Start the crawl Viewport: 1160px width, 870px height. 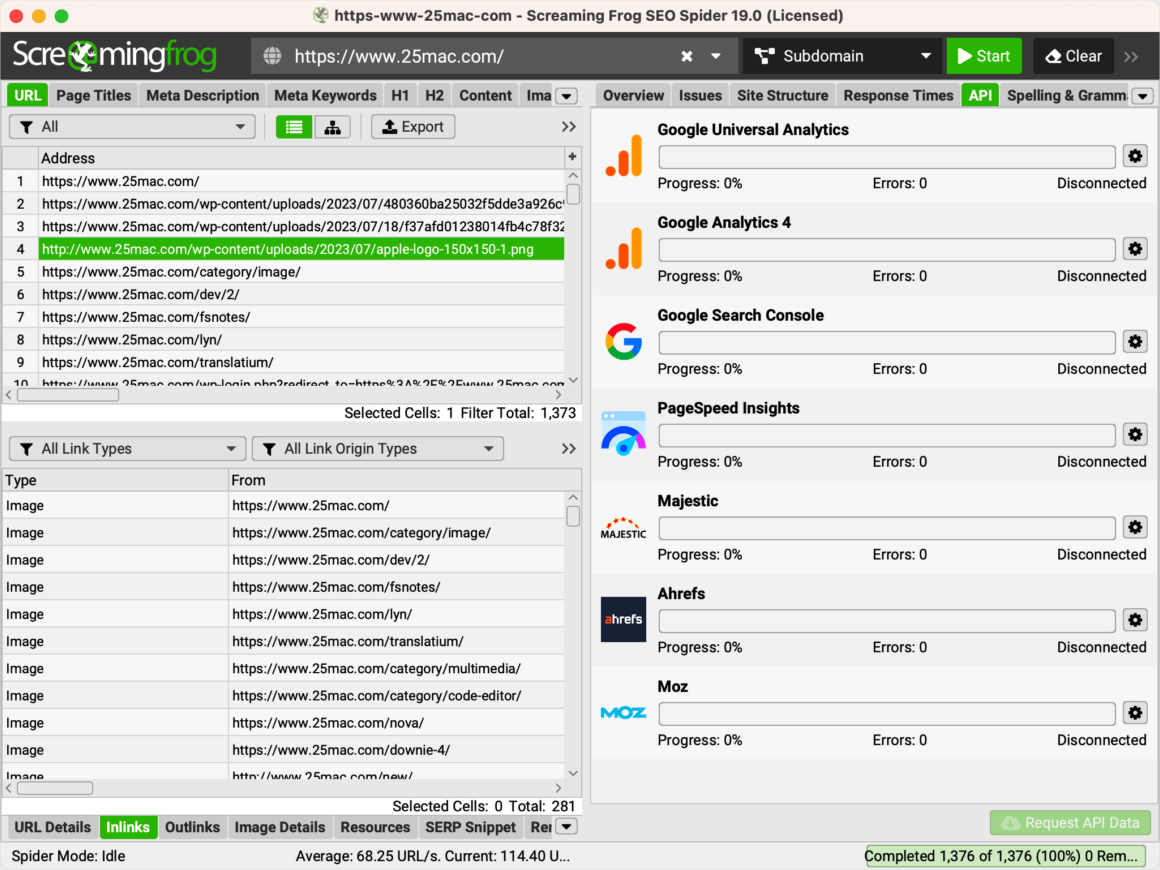pyautogui.click(x=984, y=56)
